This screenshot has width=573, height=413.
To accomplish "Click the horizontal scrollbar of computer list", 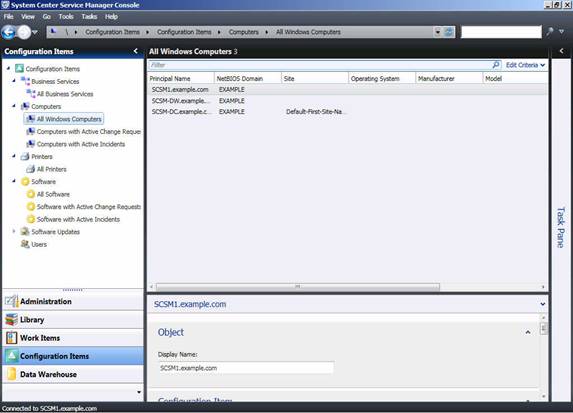I will point(297,287).
